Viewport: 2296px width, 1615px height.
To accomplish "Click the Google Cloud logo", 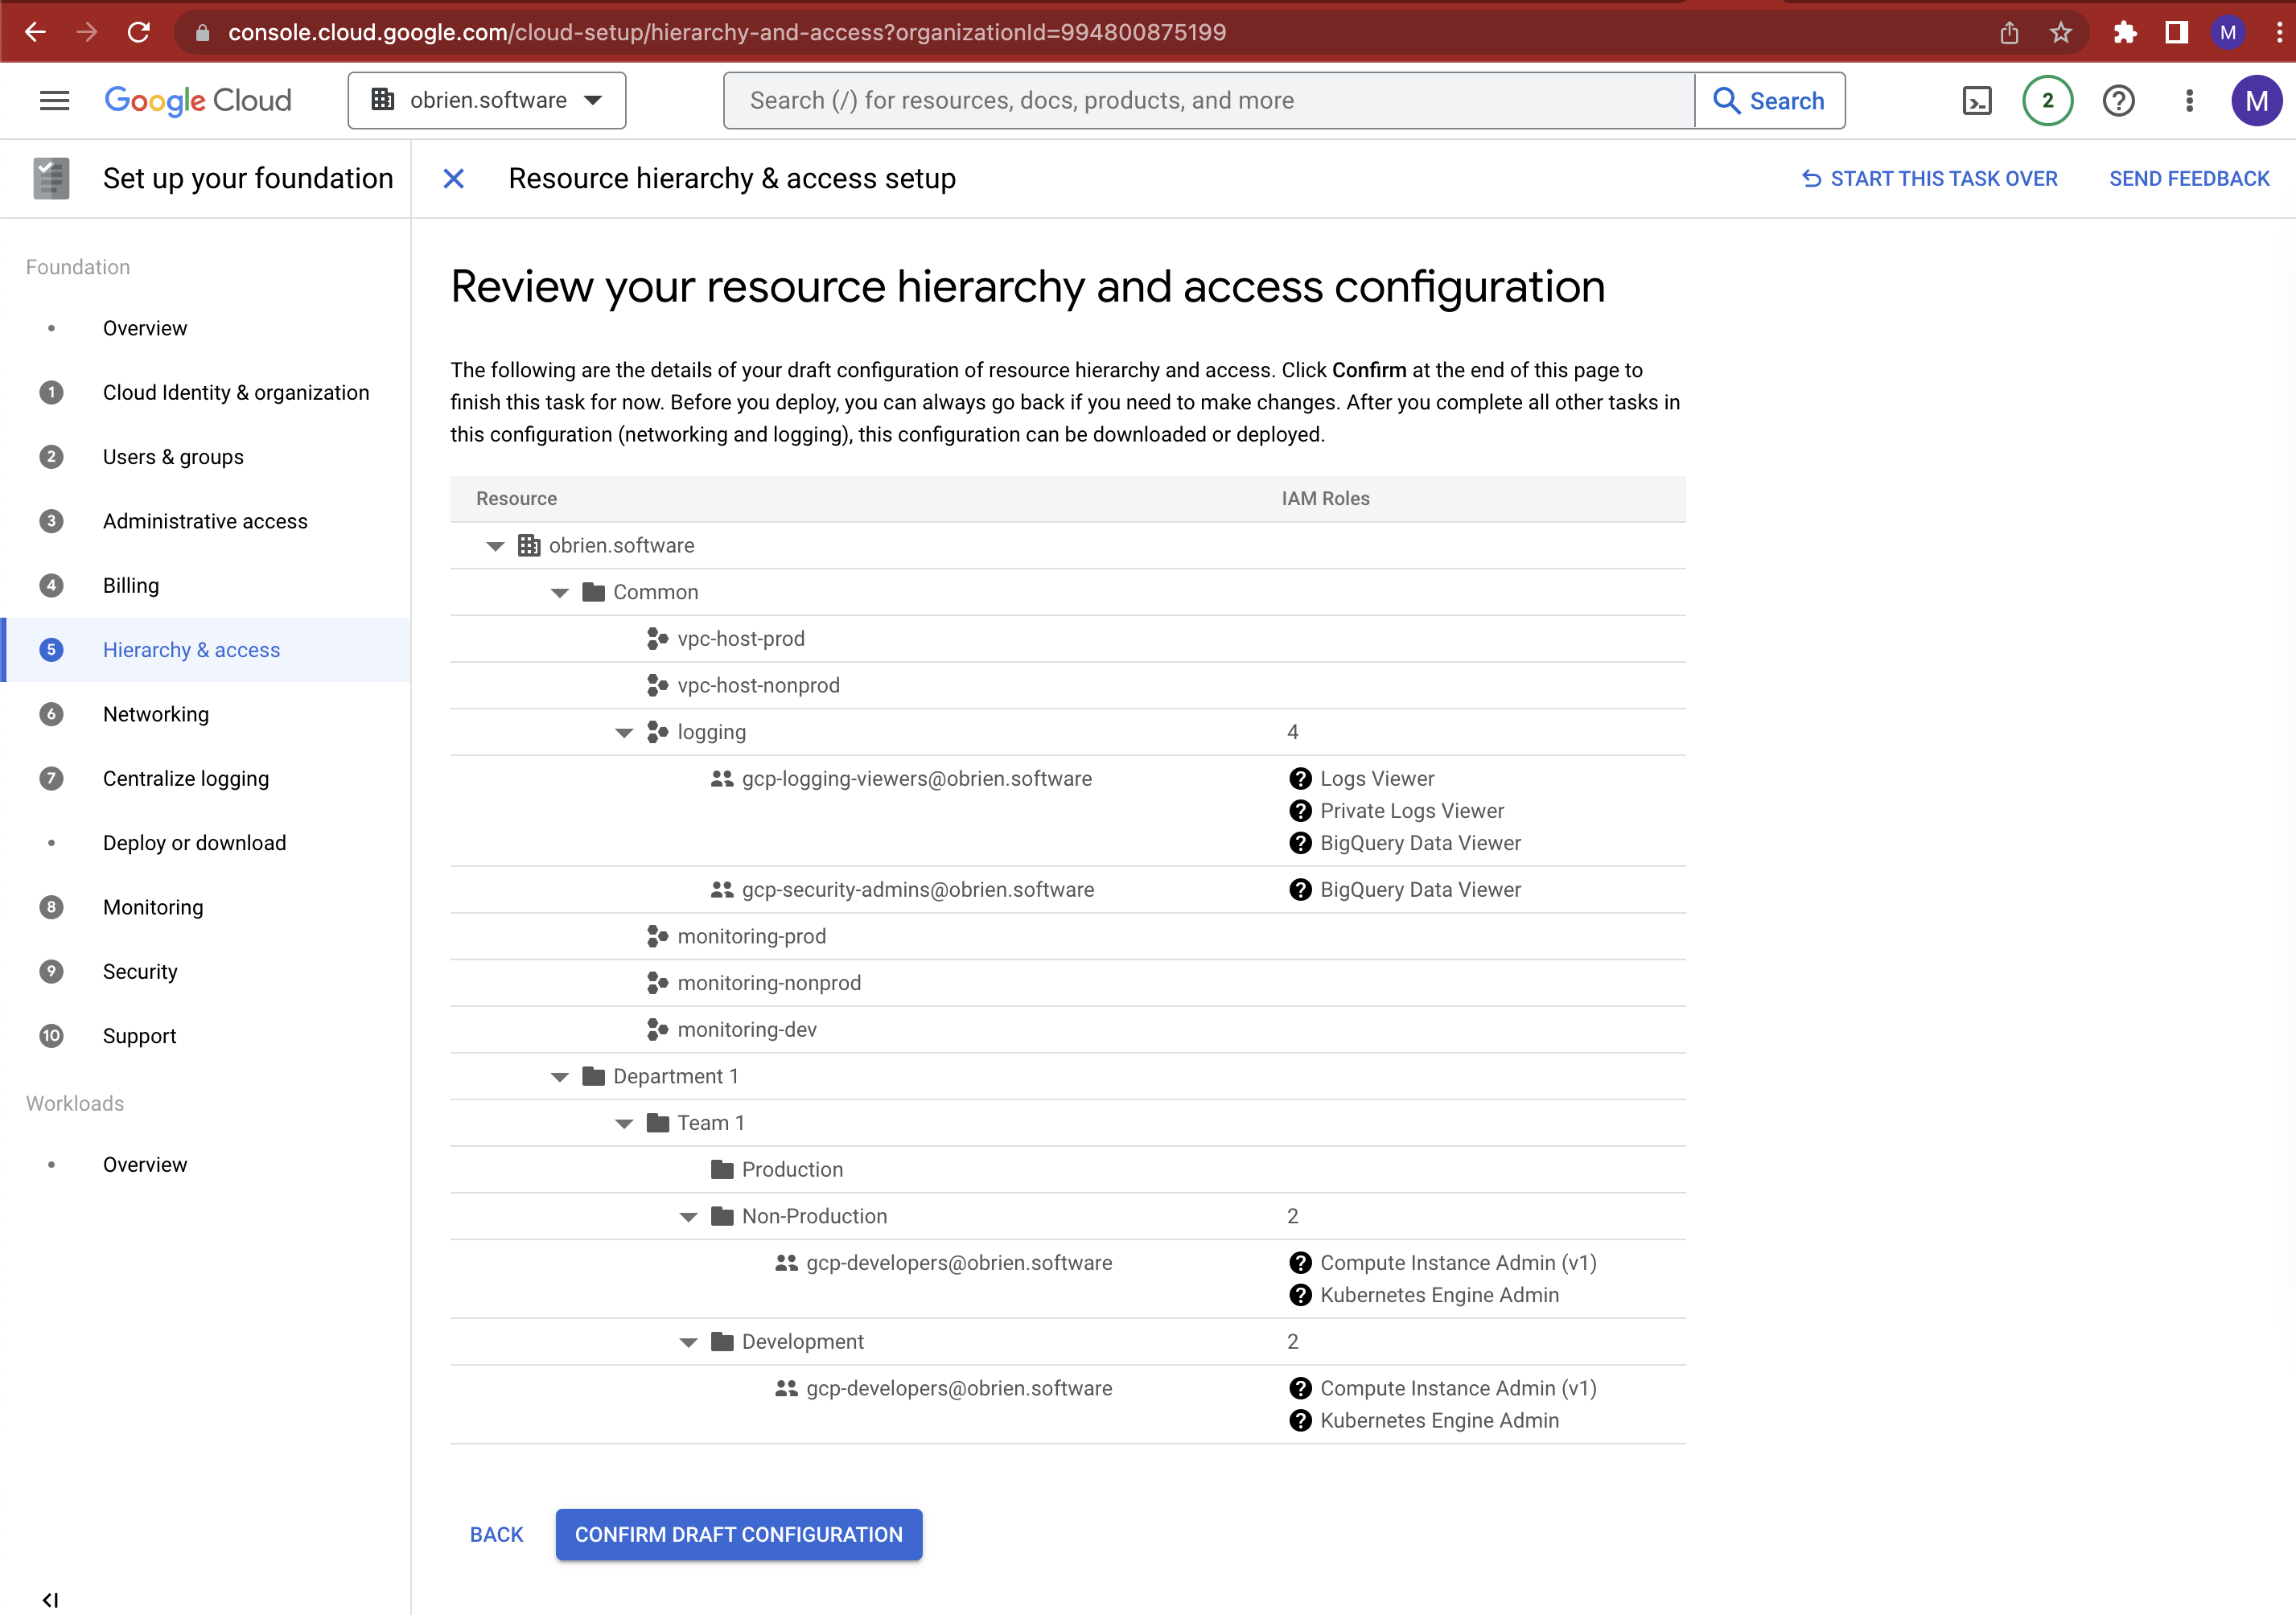I will (197, 100).
